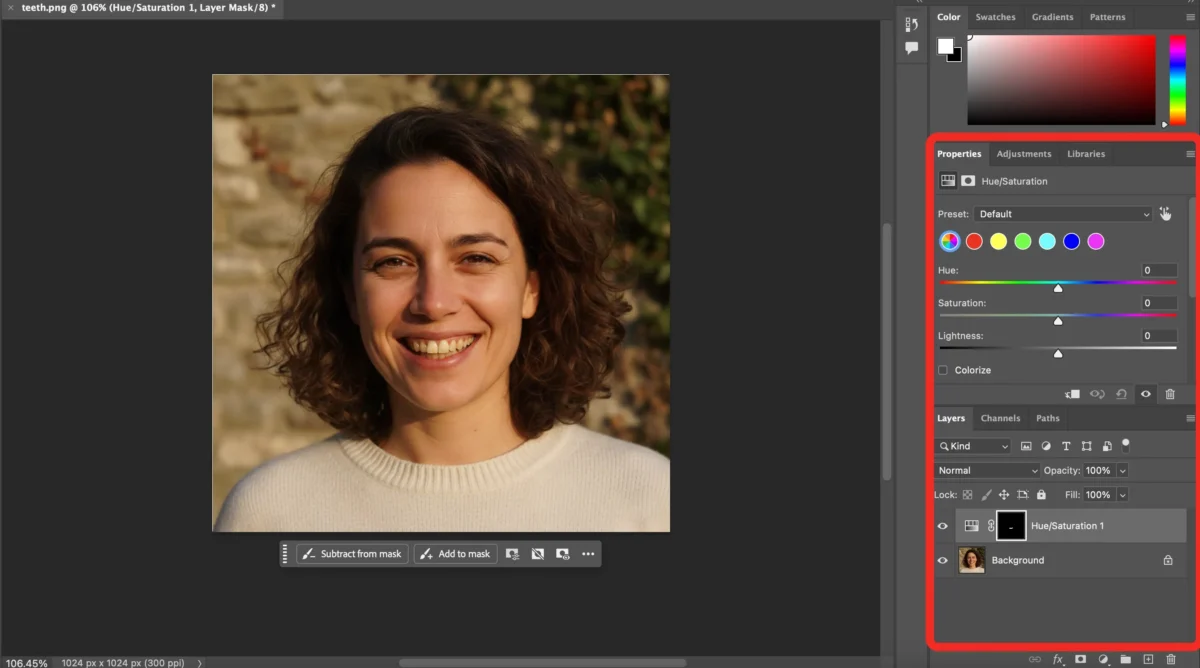Clip adjustment to the layer below
This screenshot has width=1200, height=668.
(1073, 394)
